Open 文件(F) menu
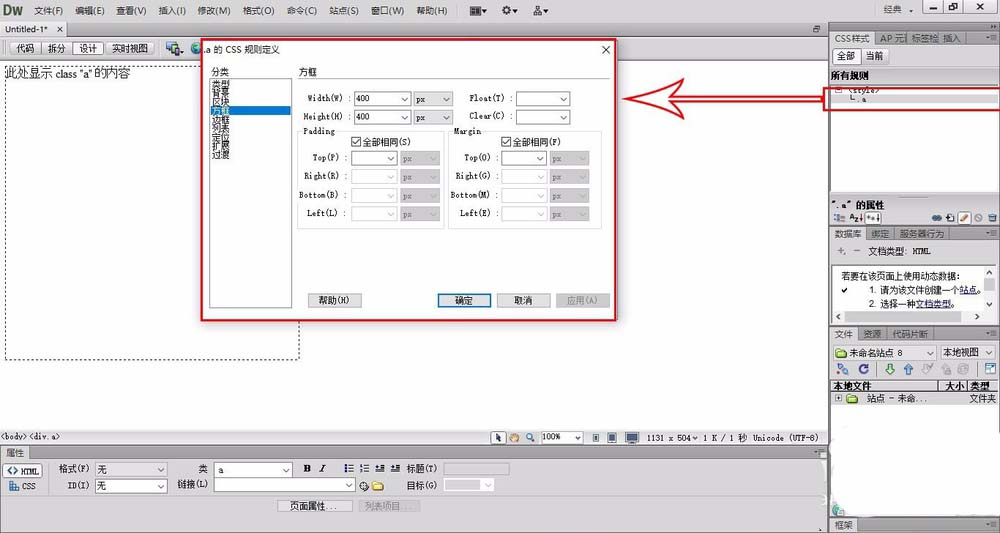1000x533 pixels. point(48,11)
